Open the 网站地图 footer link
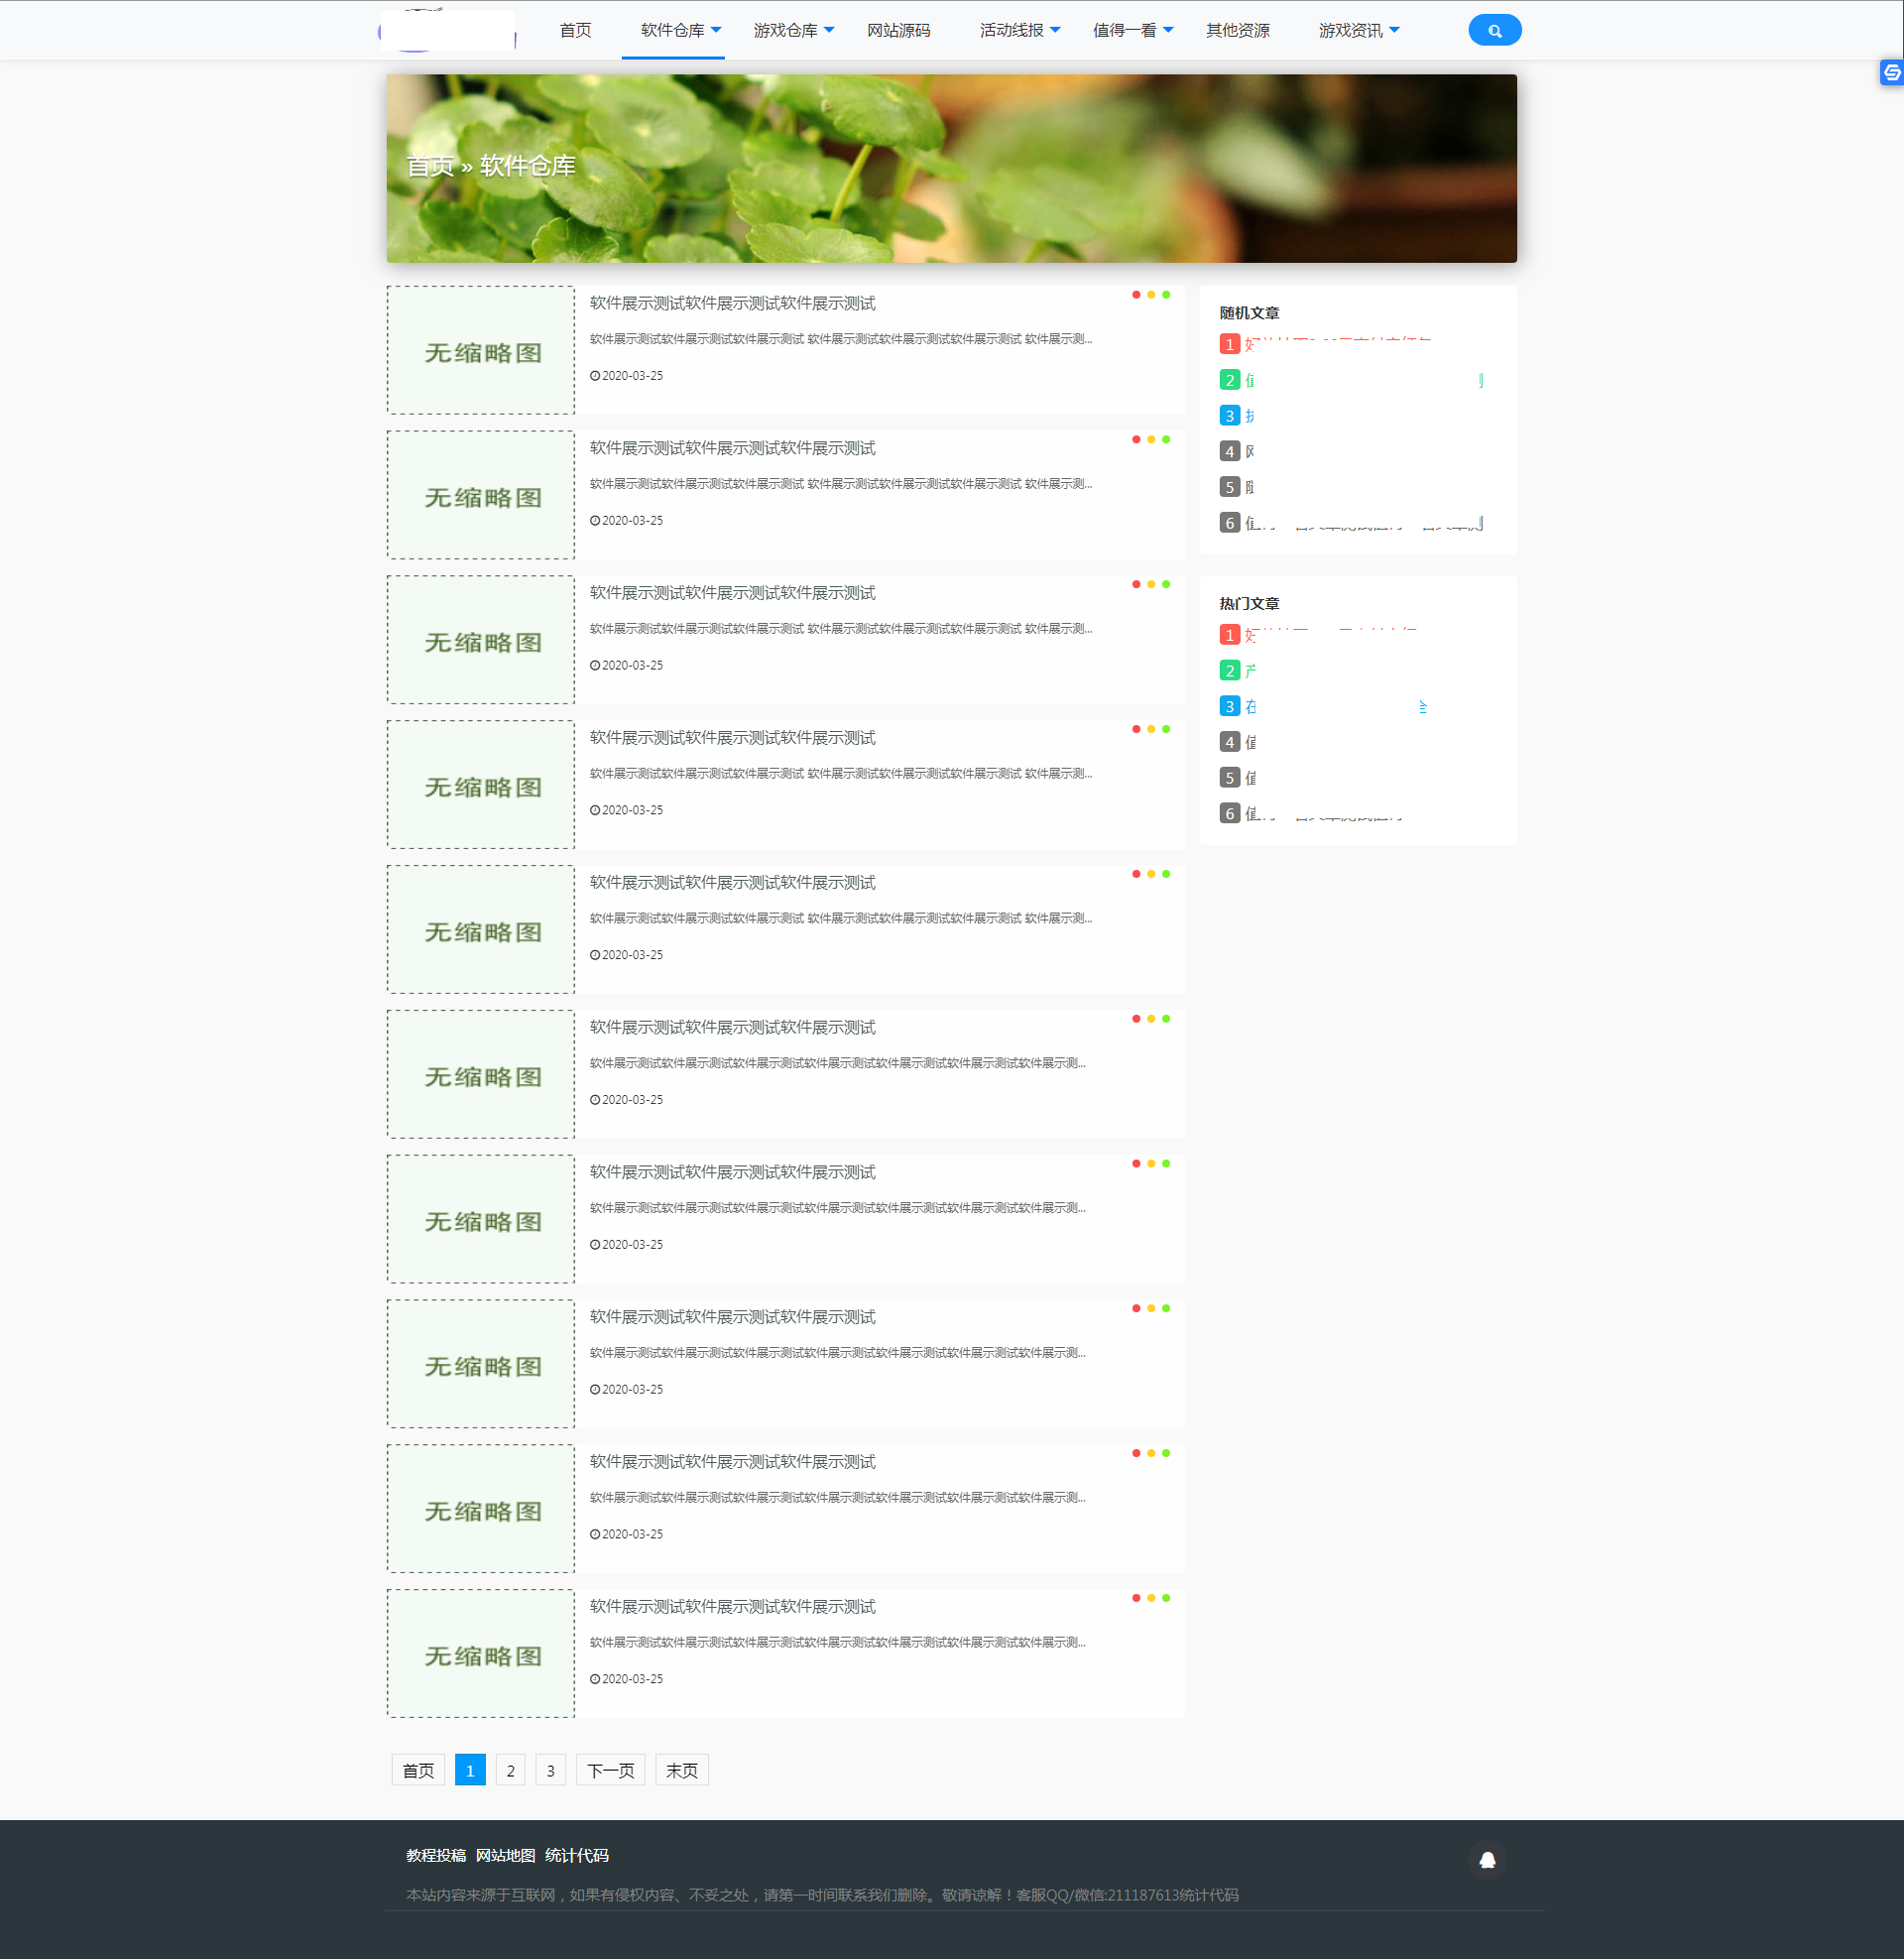 (x=505, y=1855)
